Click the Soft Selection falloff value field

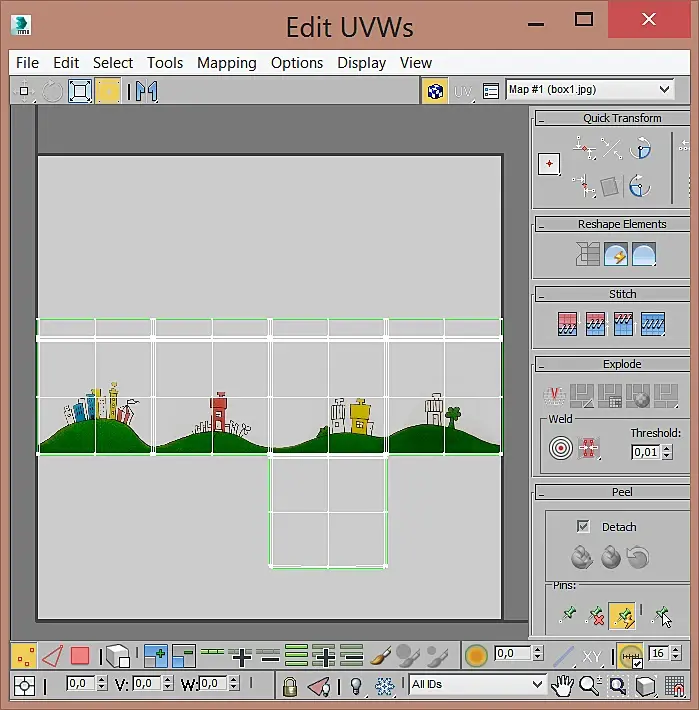tap(512, 653)
